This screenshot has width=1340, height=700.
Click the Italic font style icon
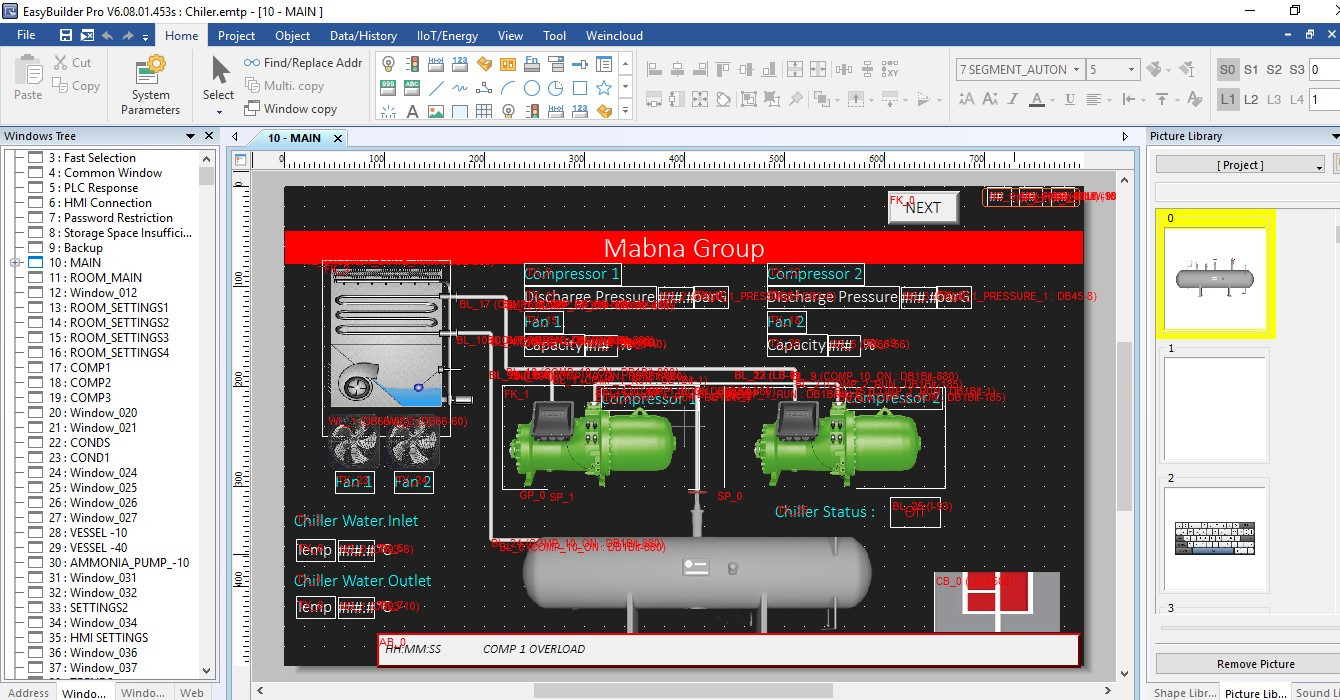(x=1014, y=100)
